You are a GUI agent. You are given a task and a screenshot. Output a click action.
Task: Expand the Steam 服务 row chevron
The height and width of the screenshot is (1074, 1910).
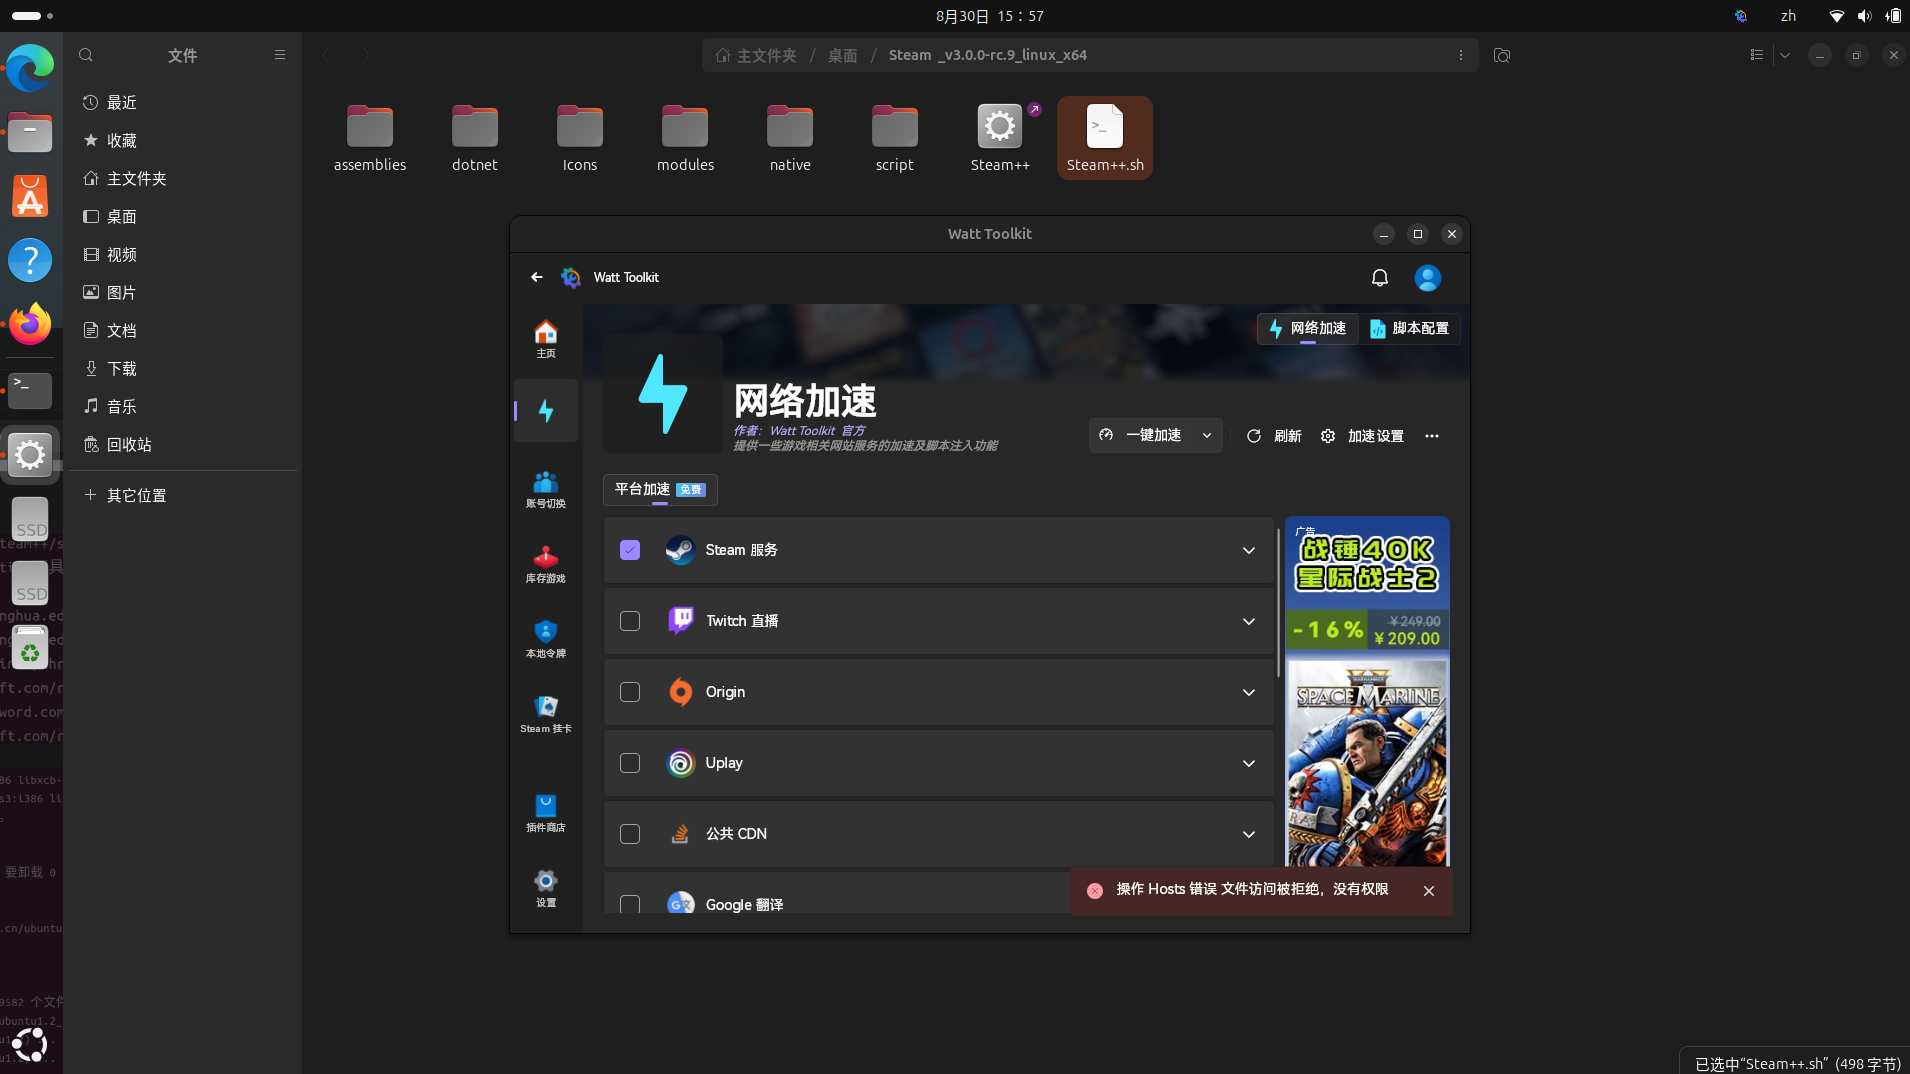pyautogui.click(x=1249, y=550)
